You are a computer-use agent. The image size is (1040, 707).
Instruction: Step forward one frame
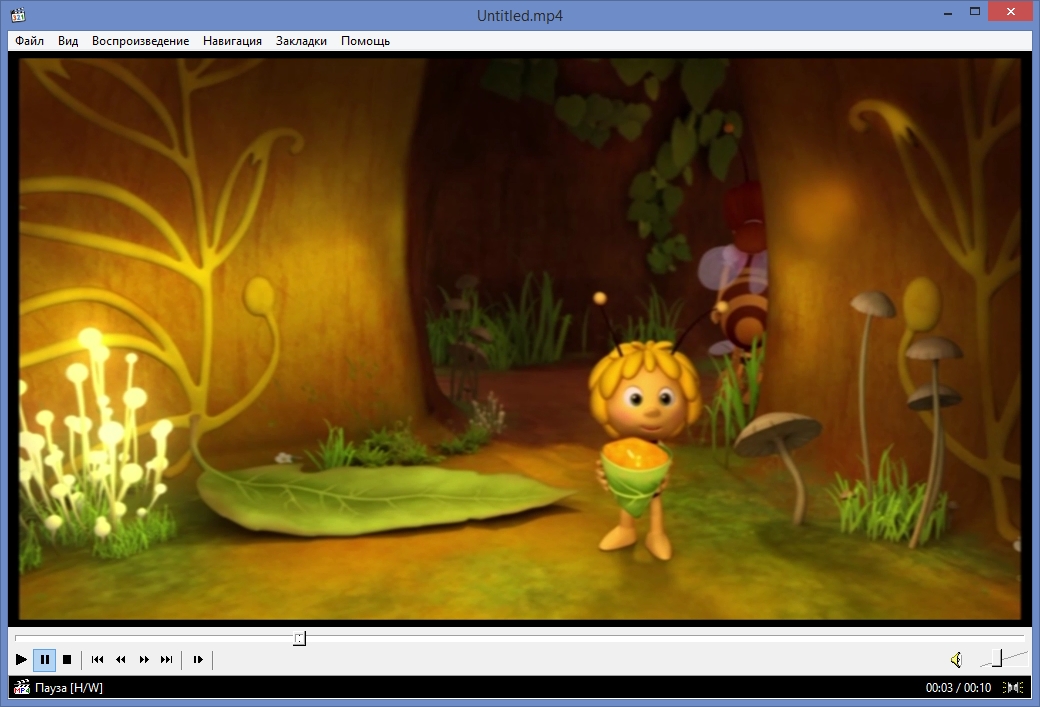(198, 659)
